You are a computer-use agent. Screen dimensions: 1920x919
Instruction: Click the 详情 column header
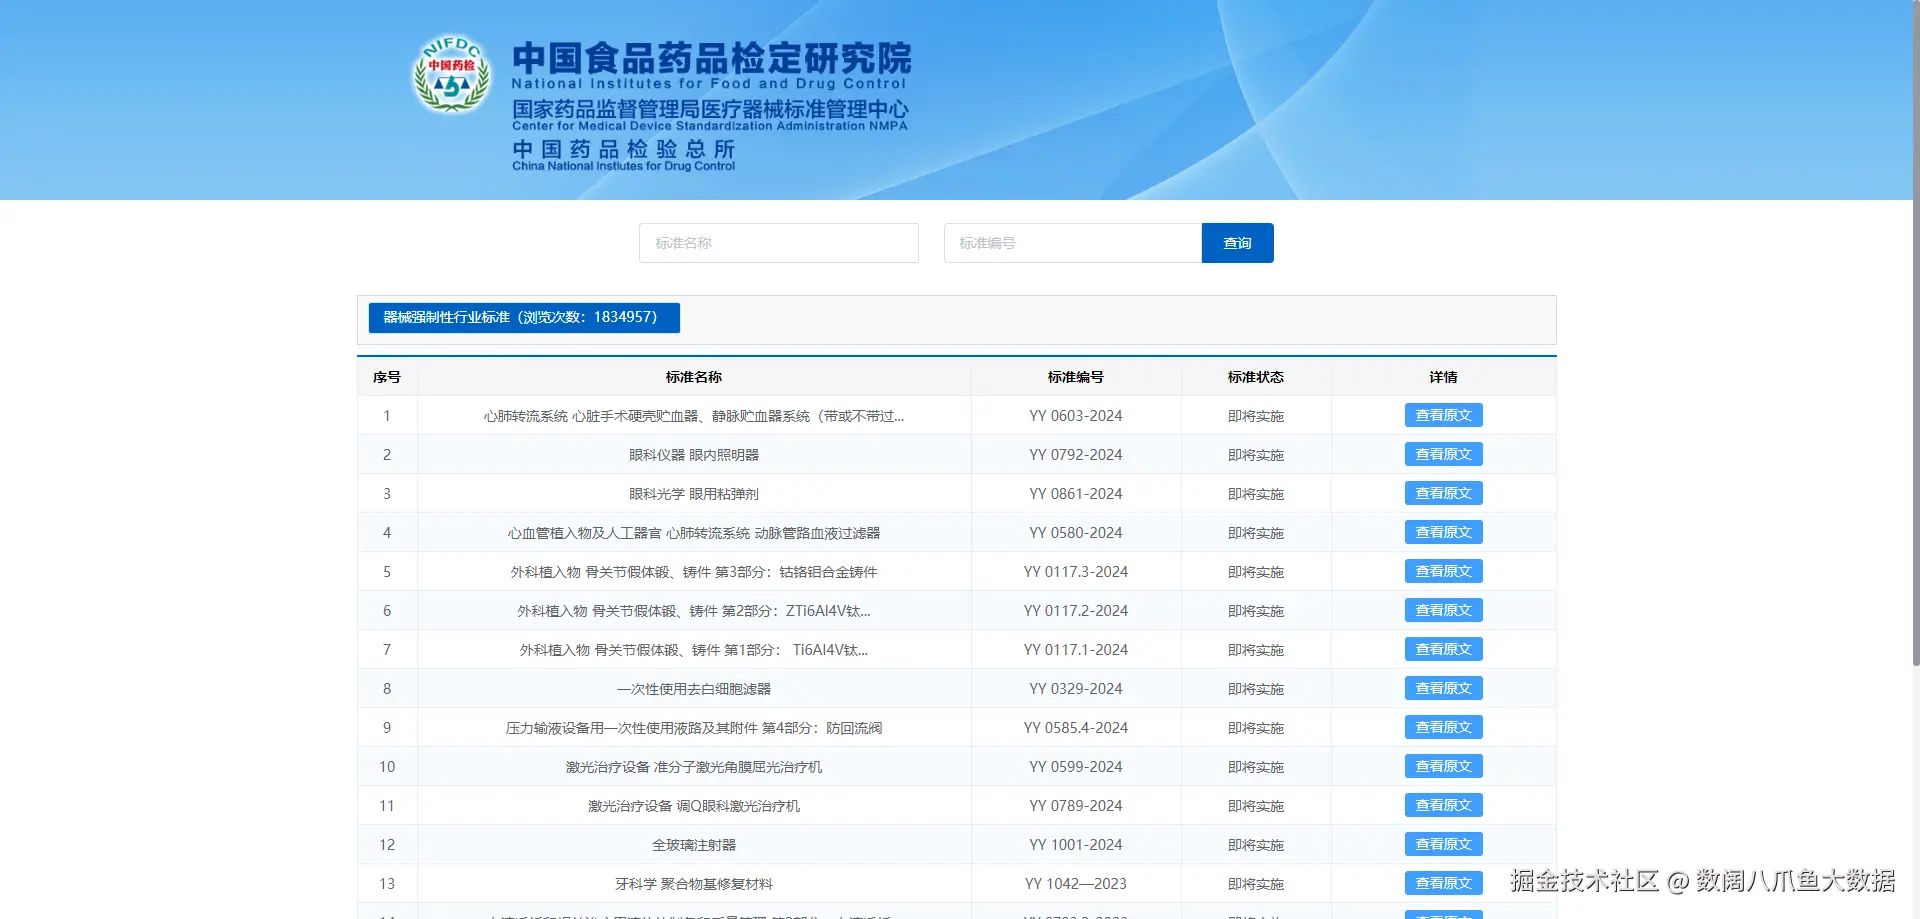click(1443, 377)
